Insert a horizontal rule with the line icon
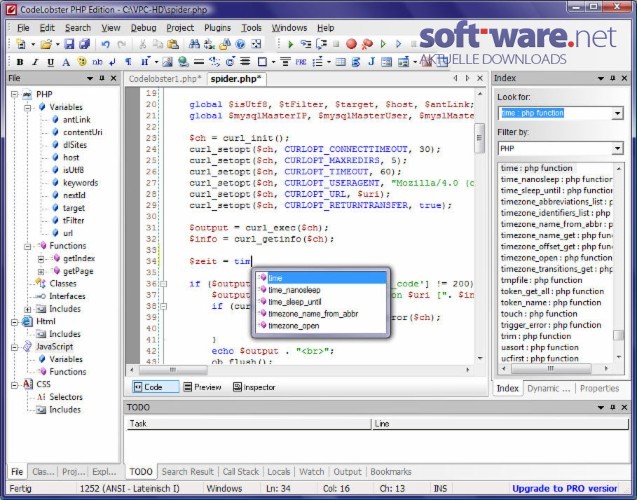637x500 pixels. point(199,62)
